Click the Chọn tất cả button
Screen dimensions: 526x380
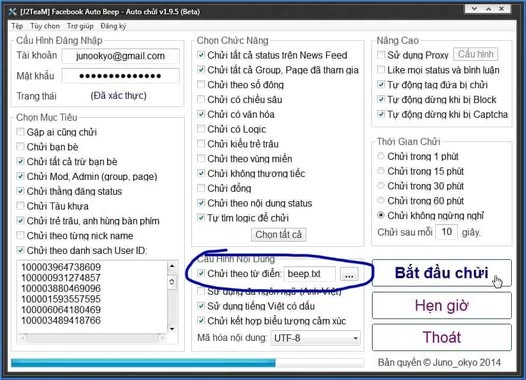tap(278, 234)
